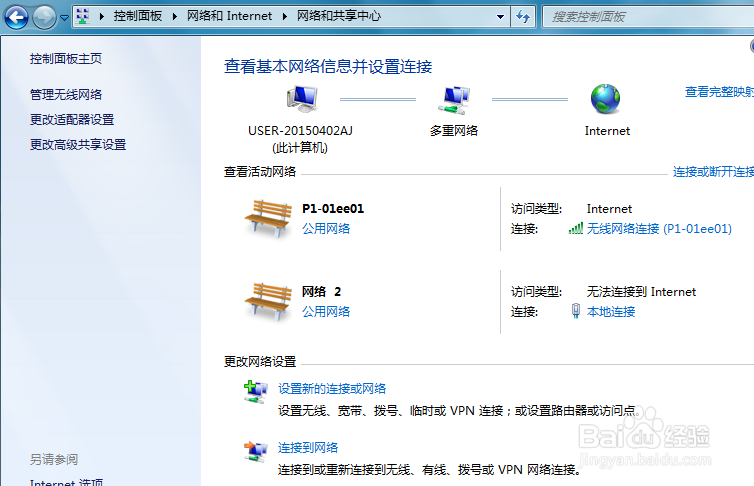
Task: Expand the arrow before 控制面板 breadcrumb
Action: click(101, 16)
